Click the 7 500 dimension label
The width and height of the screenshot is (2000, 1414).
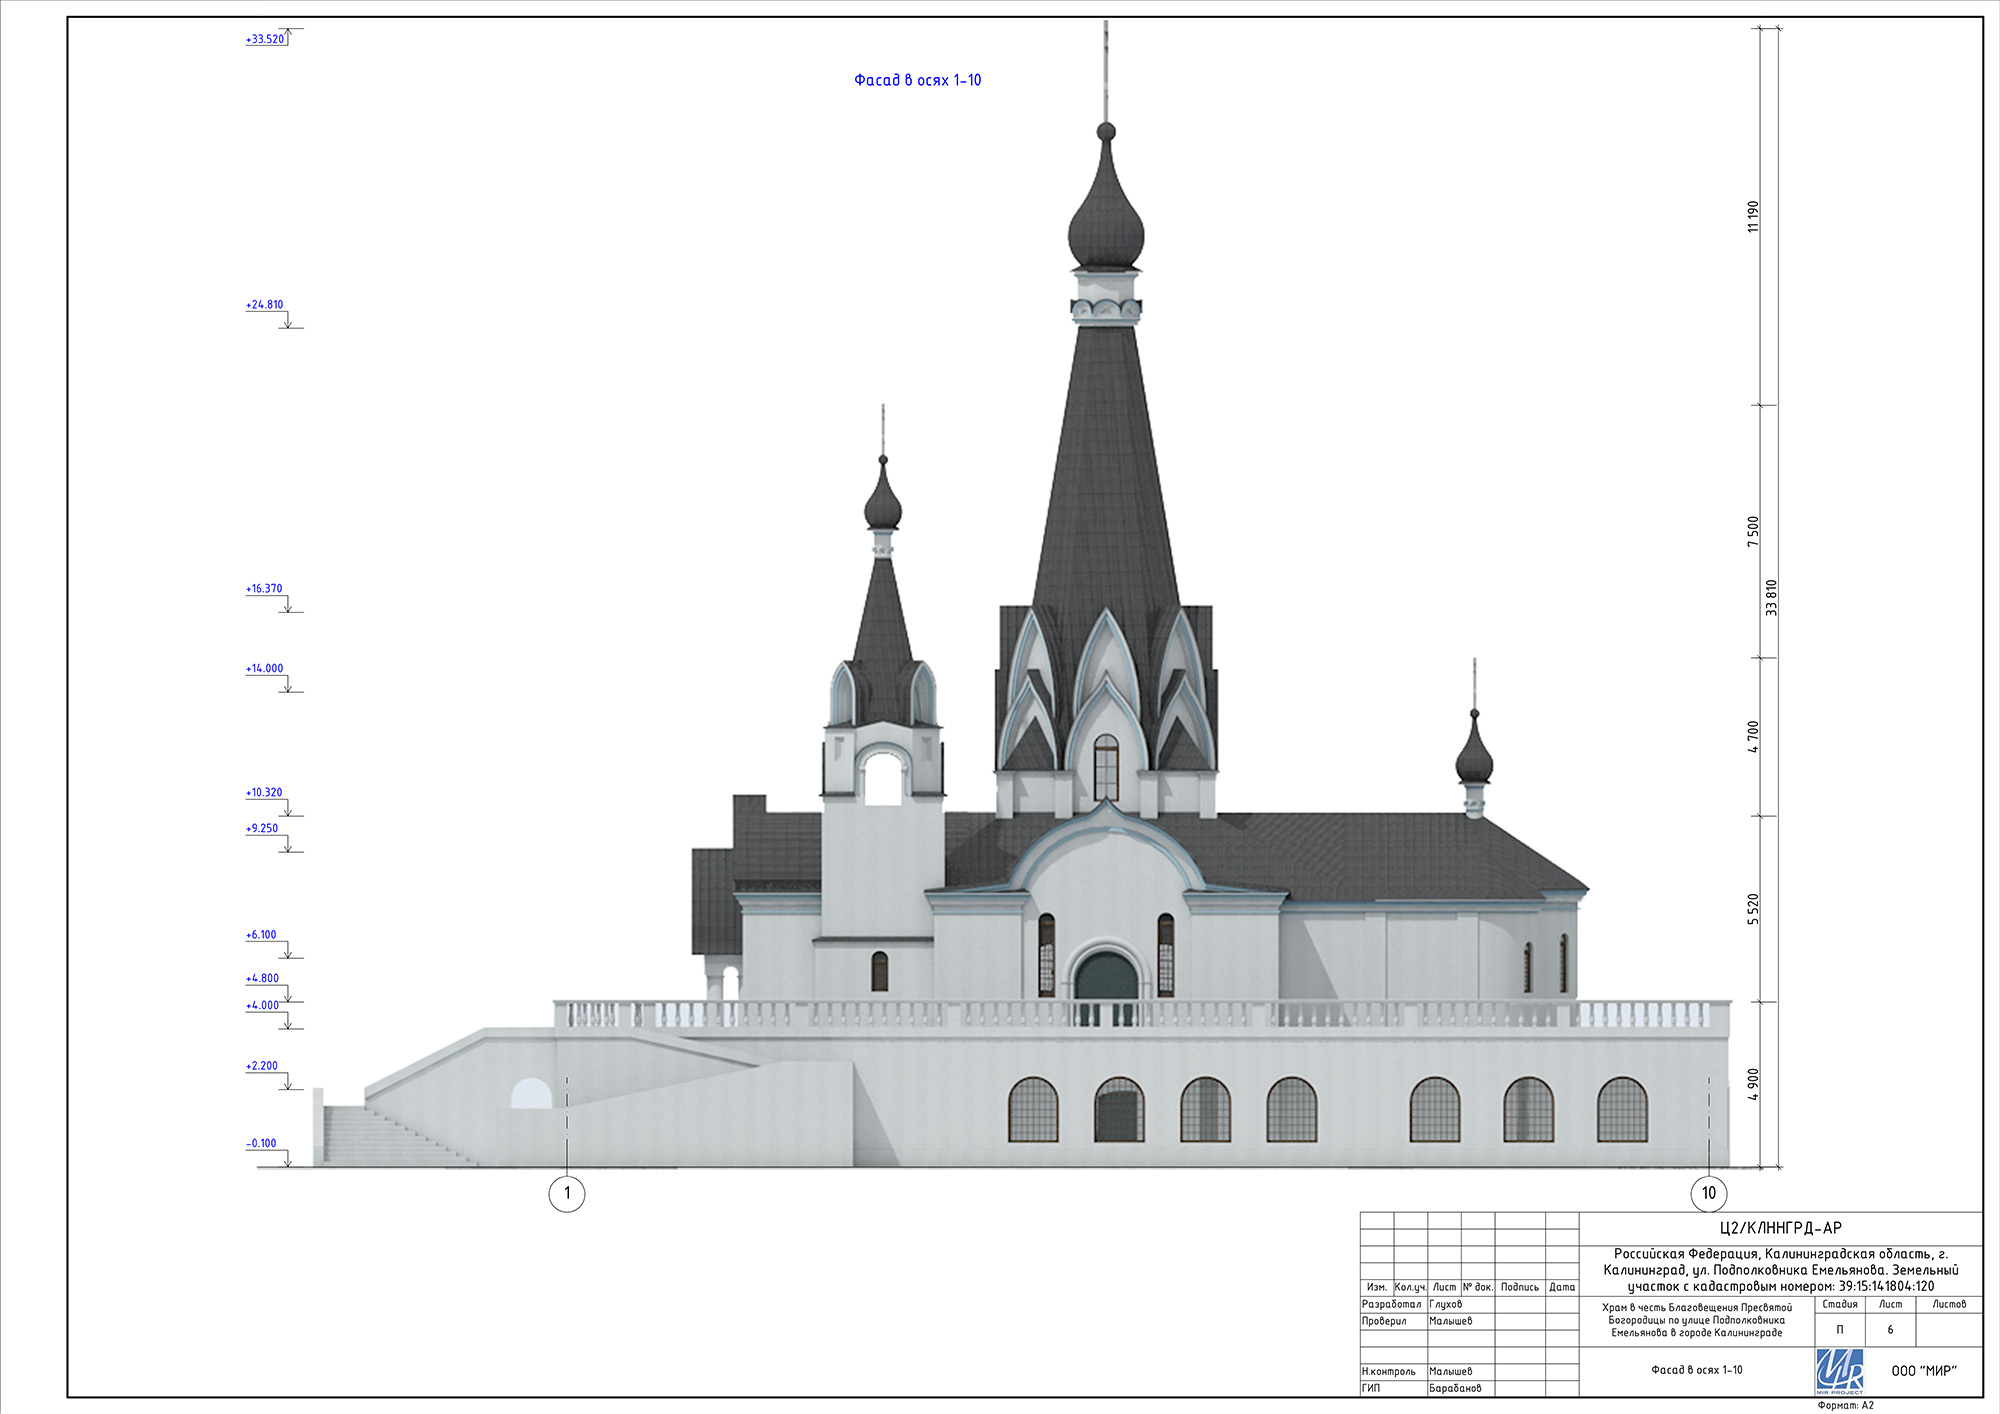pos(1752,531)
